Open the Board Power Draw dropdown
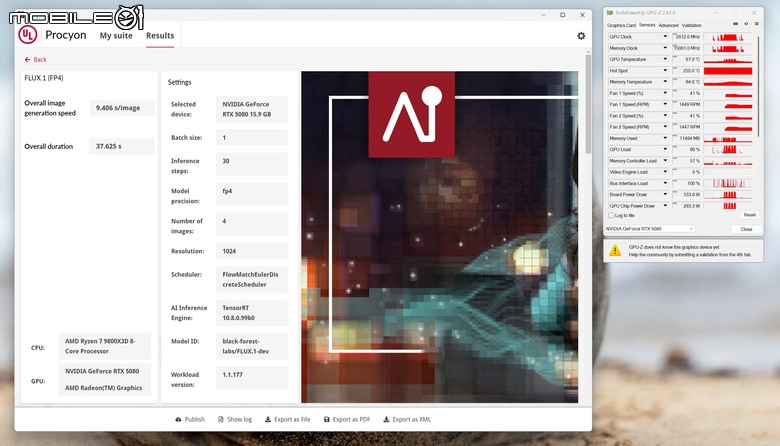This screenshot has height=446, width=780. [665, 194]
